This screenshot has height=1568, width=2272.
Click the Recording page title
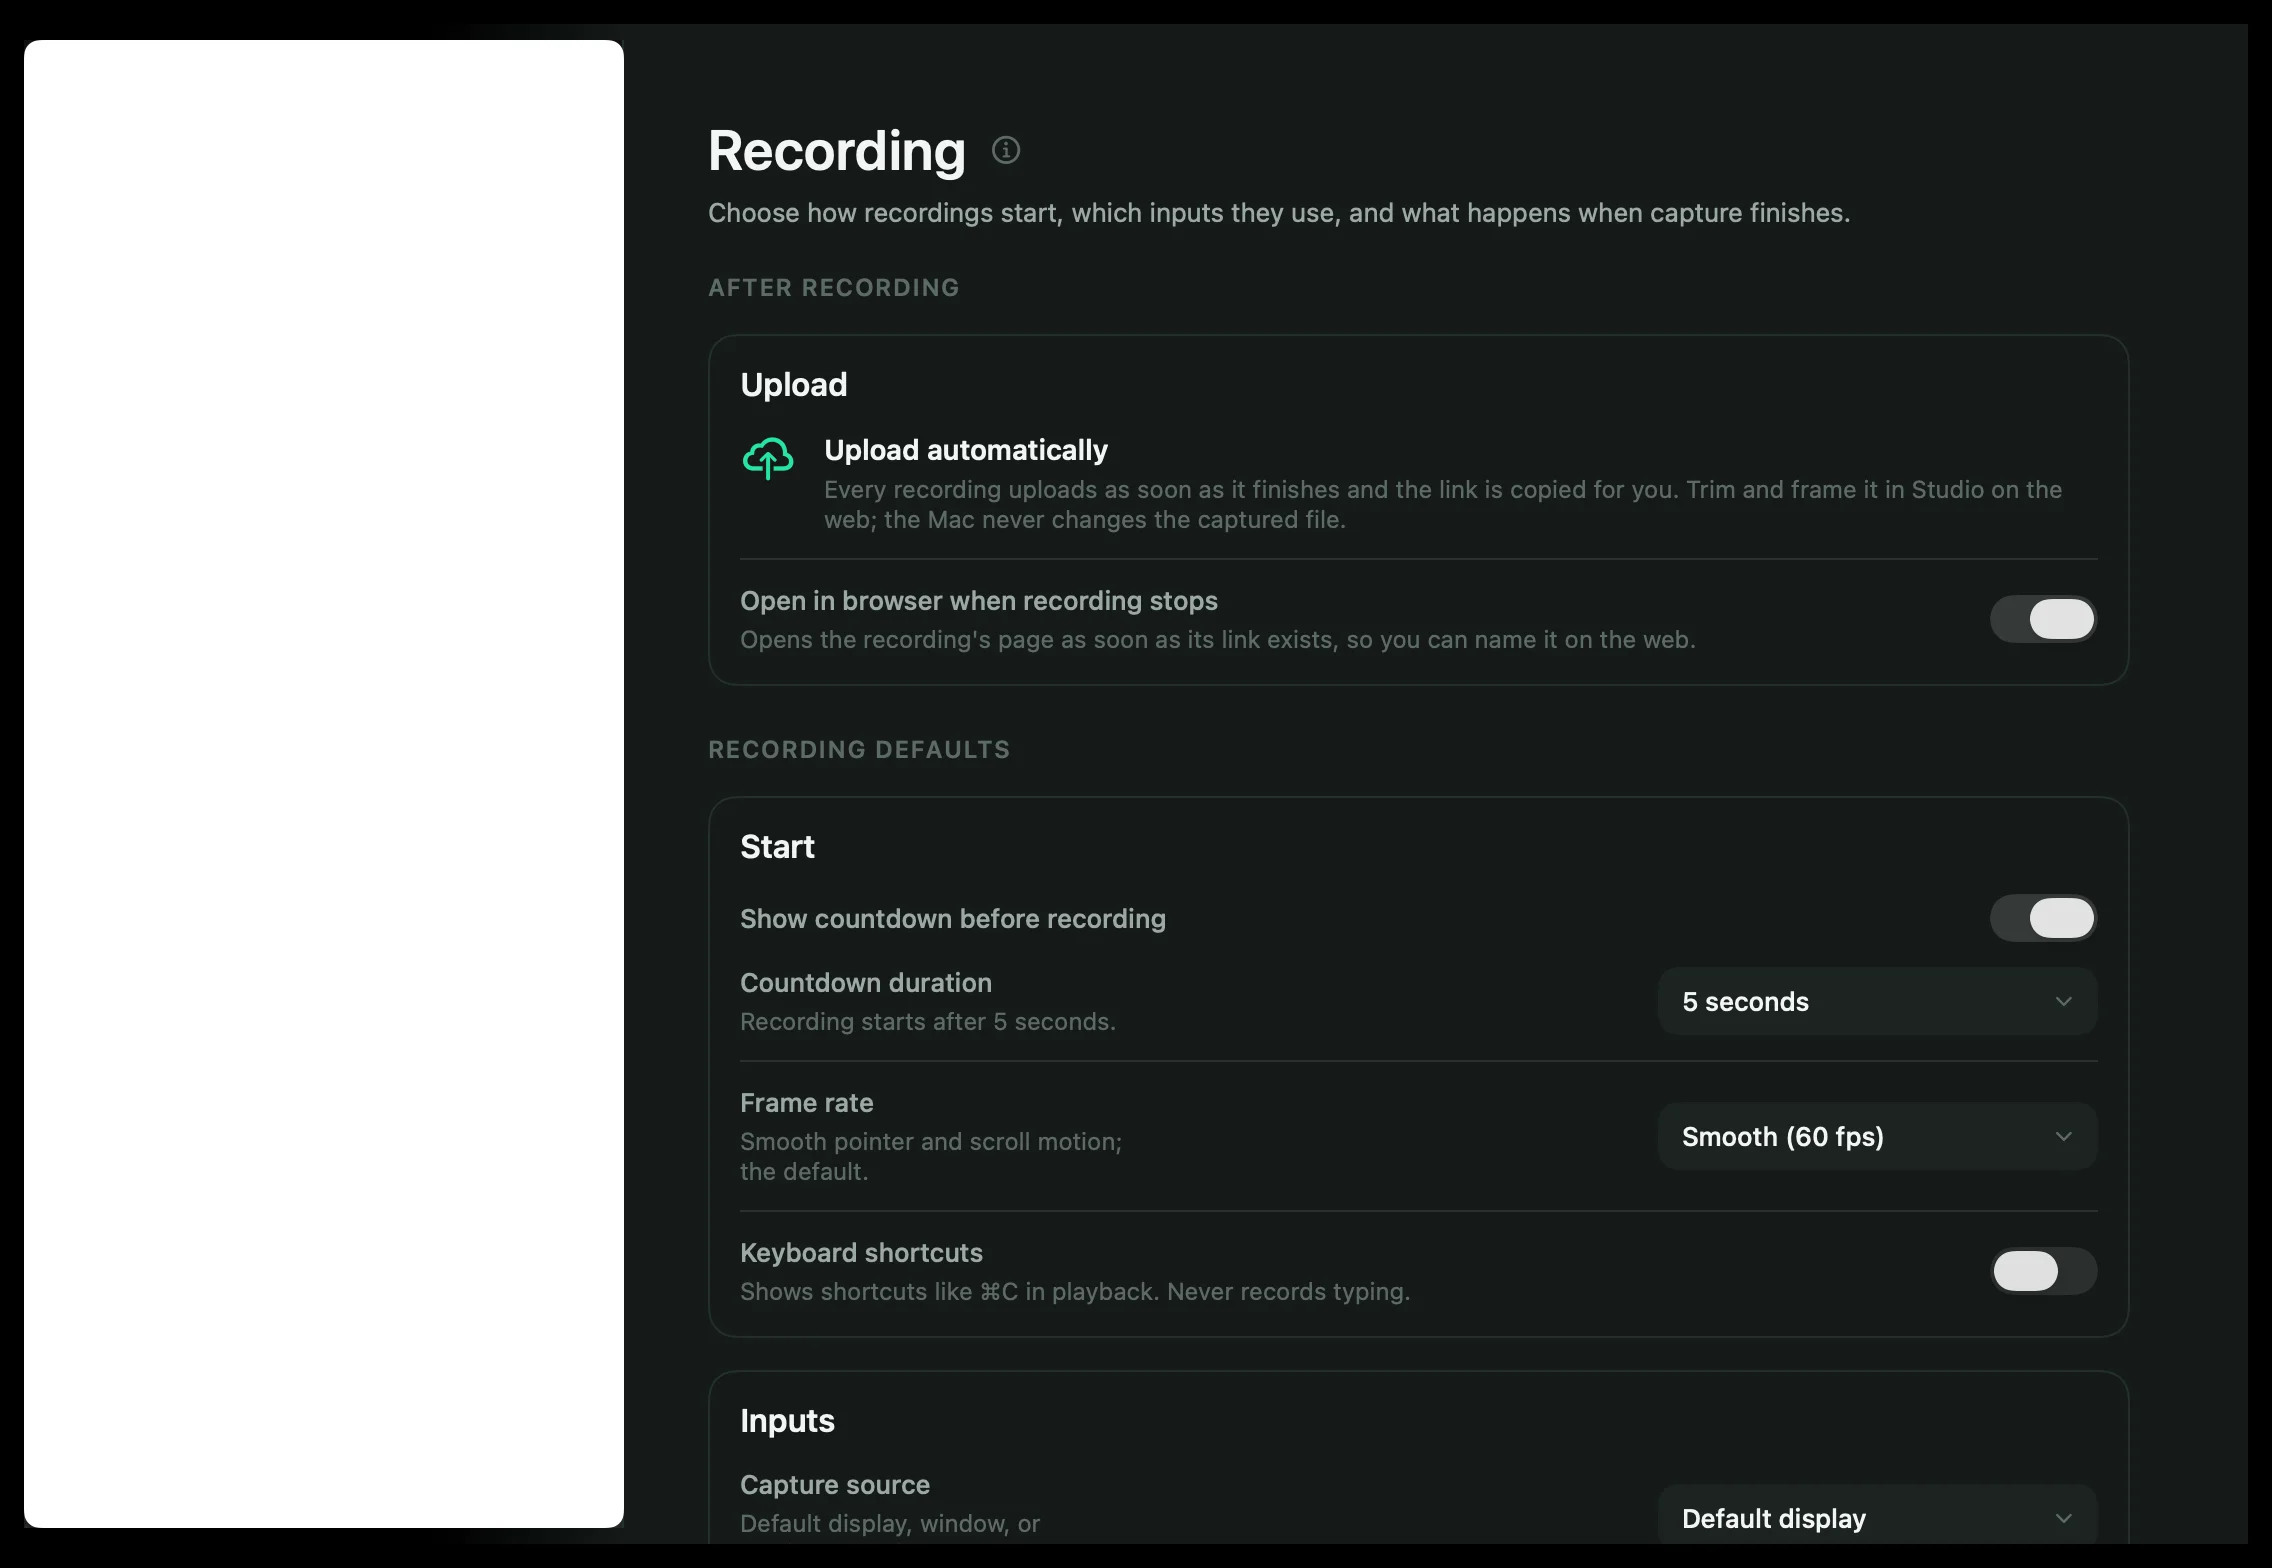[x=837, y=151]
